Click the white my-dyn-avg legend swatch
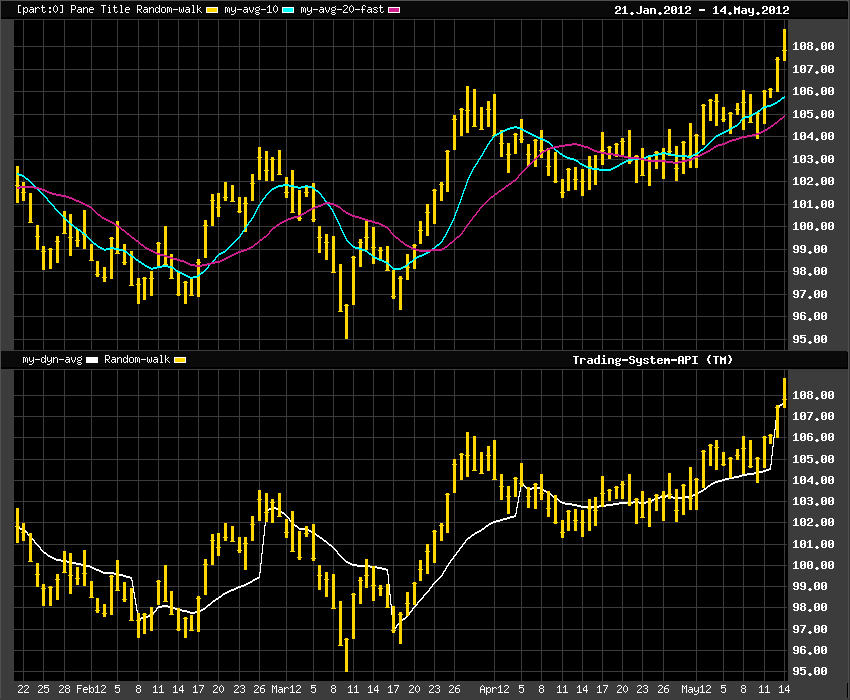 point(92,359)
